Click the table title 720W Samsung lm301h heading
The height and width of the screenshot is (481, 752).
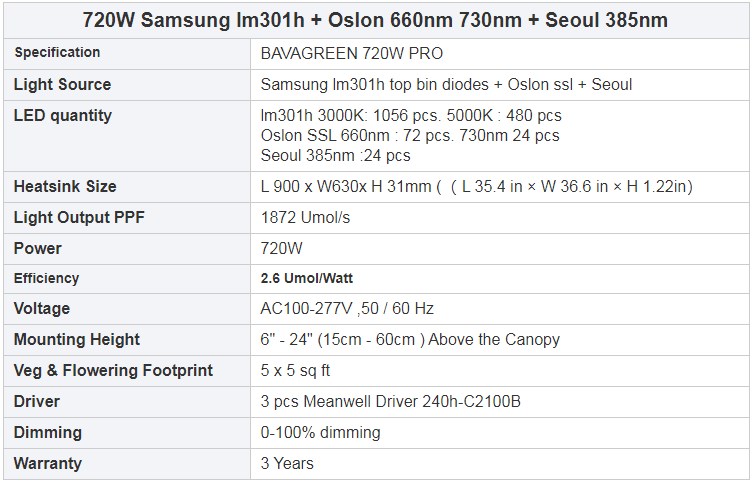point(375,20)
